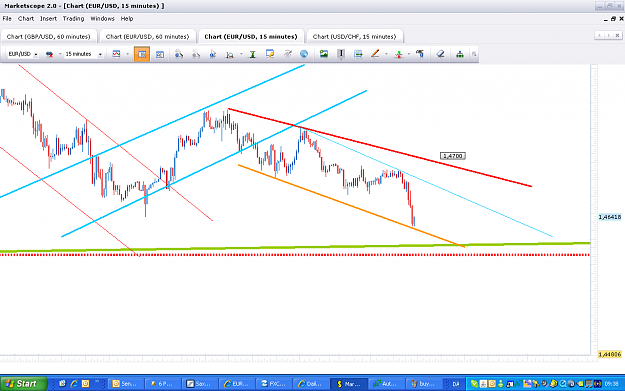
Task: Click the 1,4700 price label on chart
Action: 453,156
